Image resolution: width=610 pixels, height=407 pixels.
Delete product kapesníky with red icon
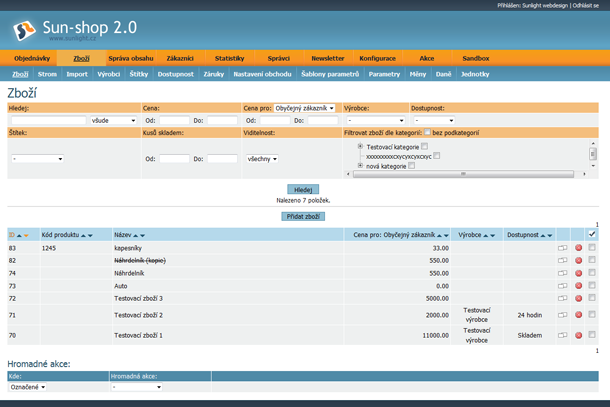click(578, 248)
